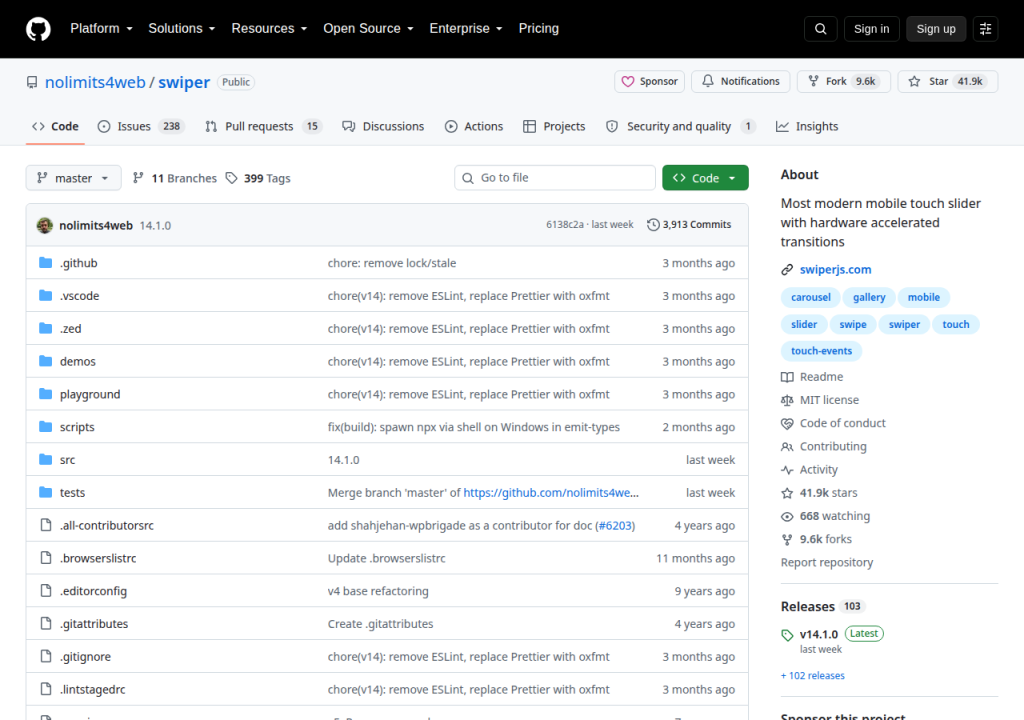Open the .gitattributes file
The image size is (1024, 720).
(x=94, y=624)
